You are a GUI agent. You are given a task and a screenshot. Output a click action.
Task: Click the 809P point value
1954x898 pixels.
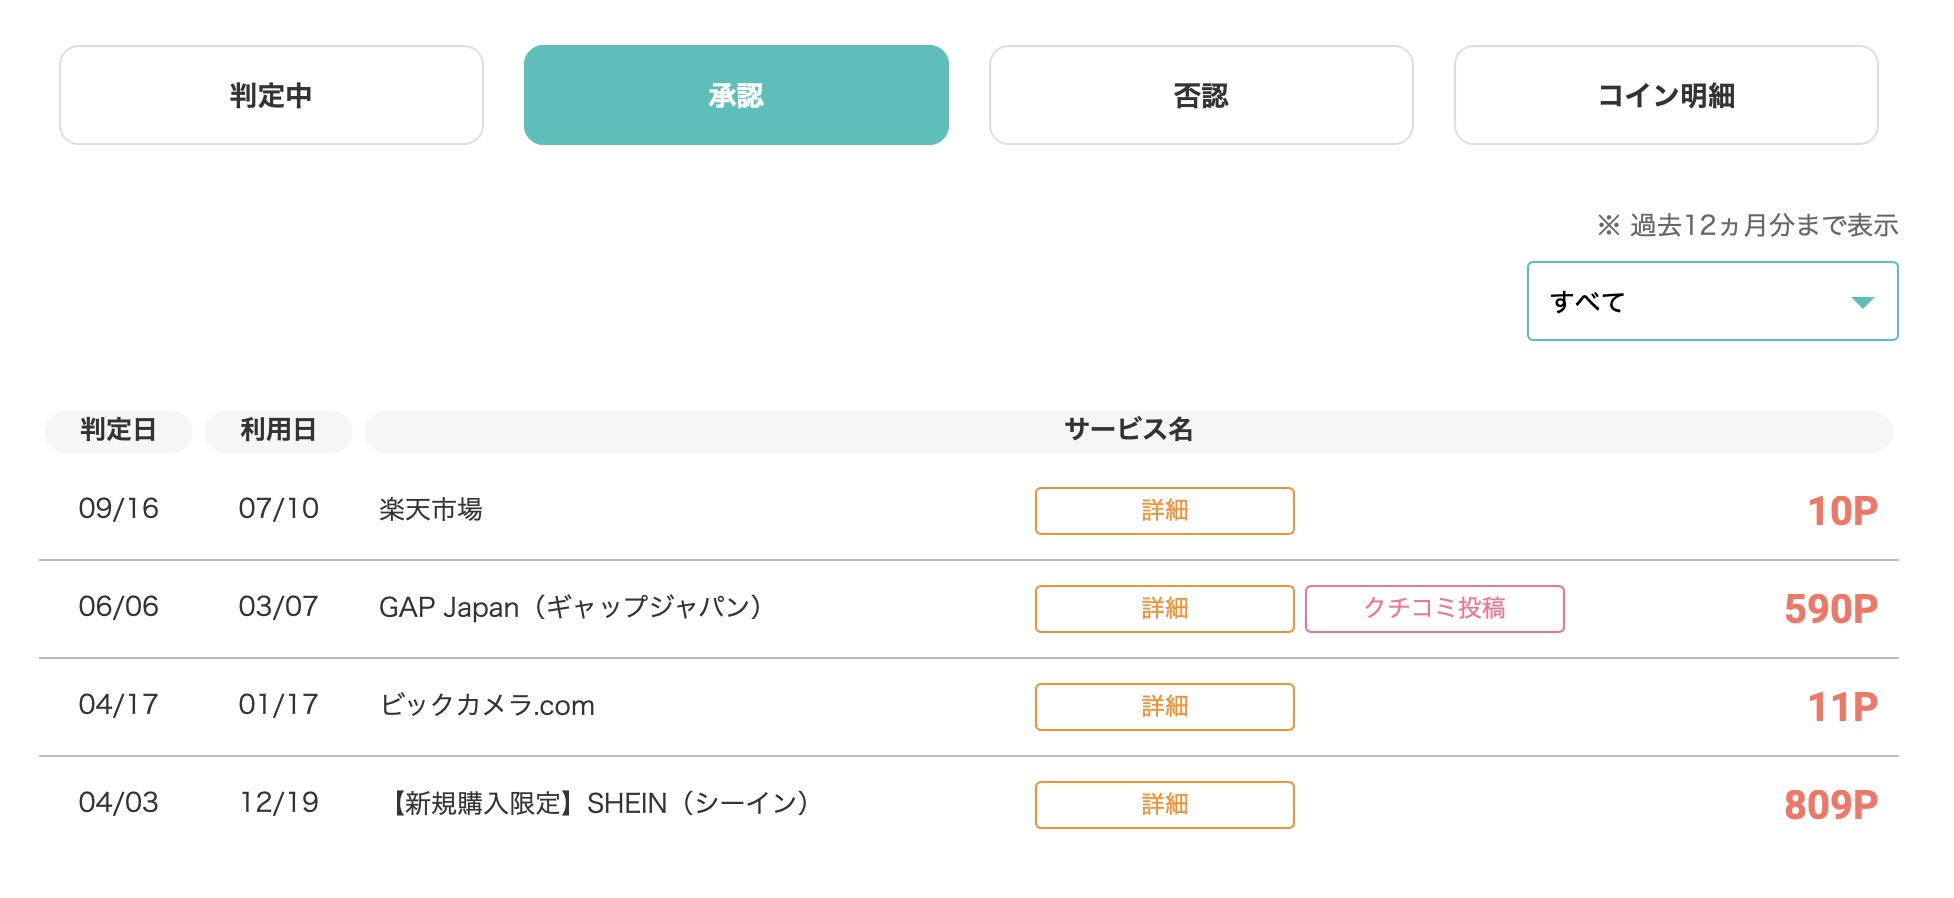click(1830, 805)
